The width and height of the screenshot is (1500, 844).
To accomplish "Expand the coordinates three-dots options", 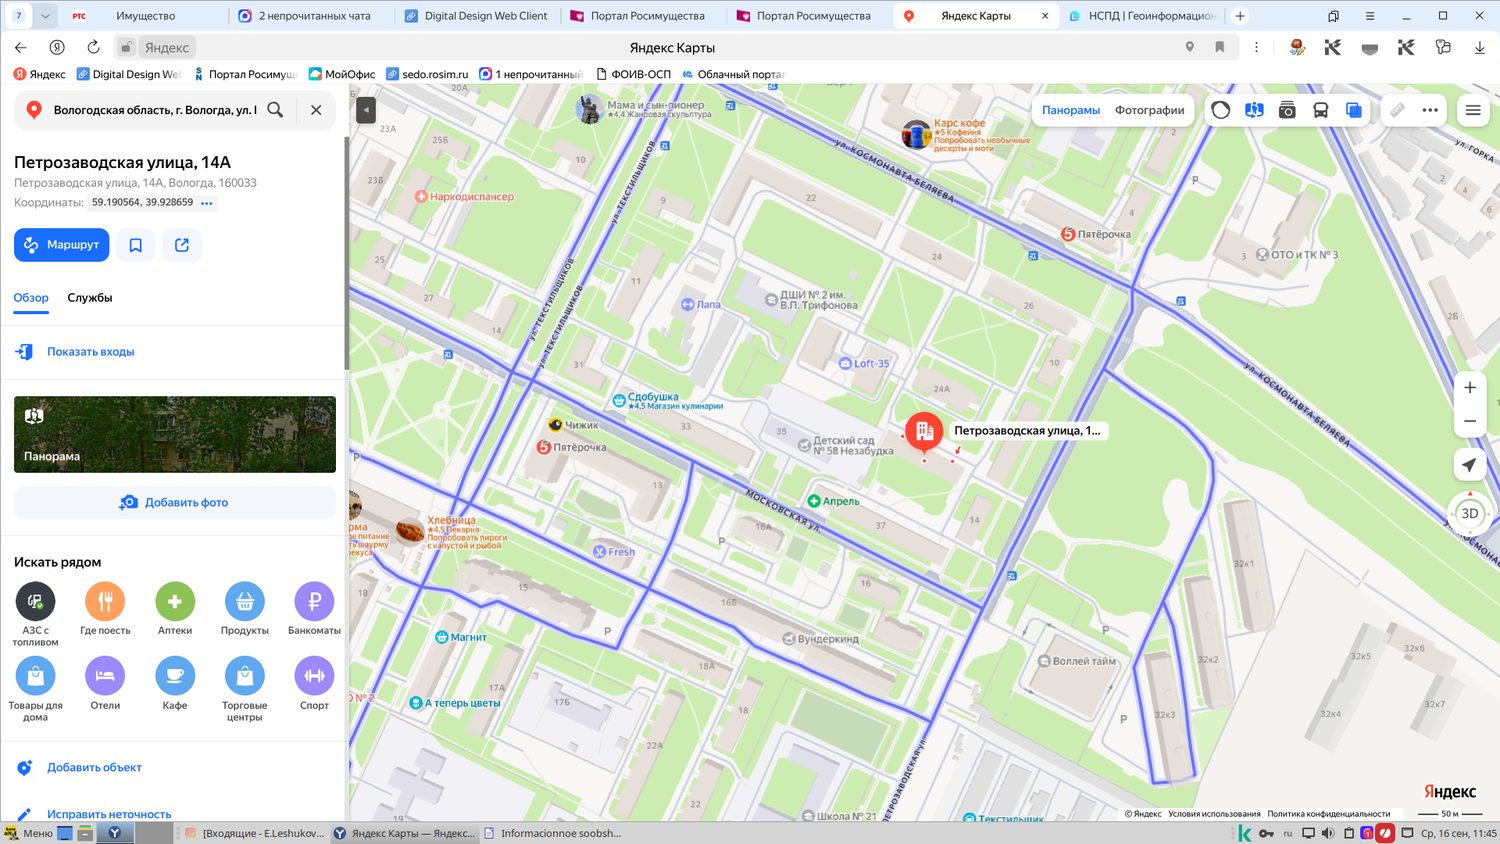I will (x=207, y=203).
